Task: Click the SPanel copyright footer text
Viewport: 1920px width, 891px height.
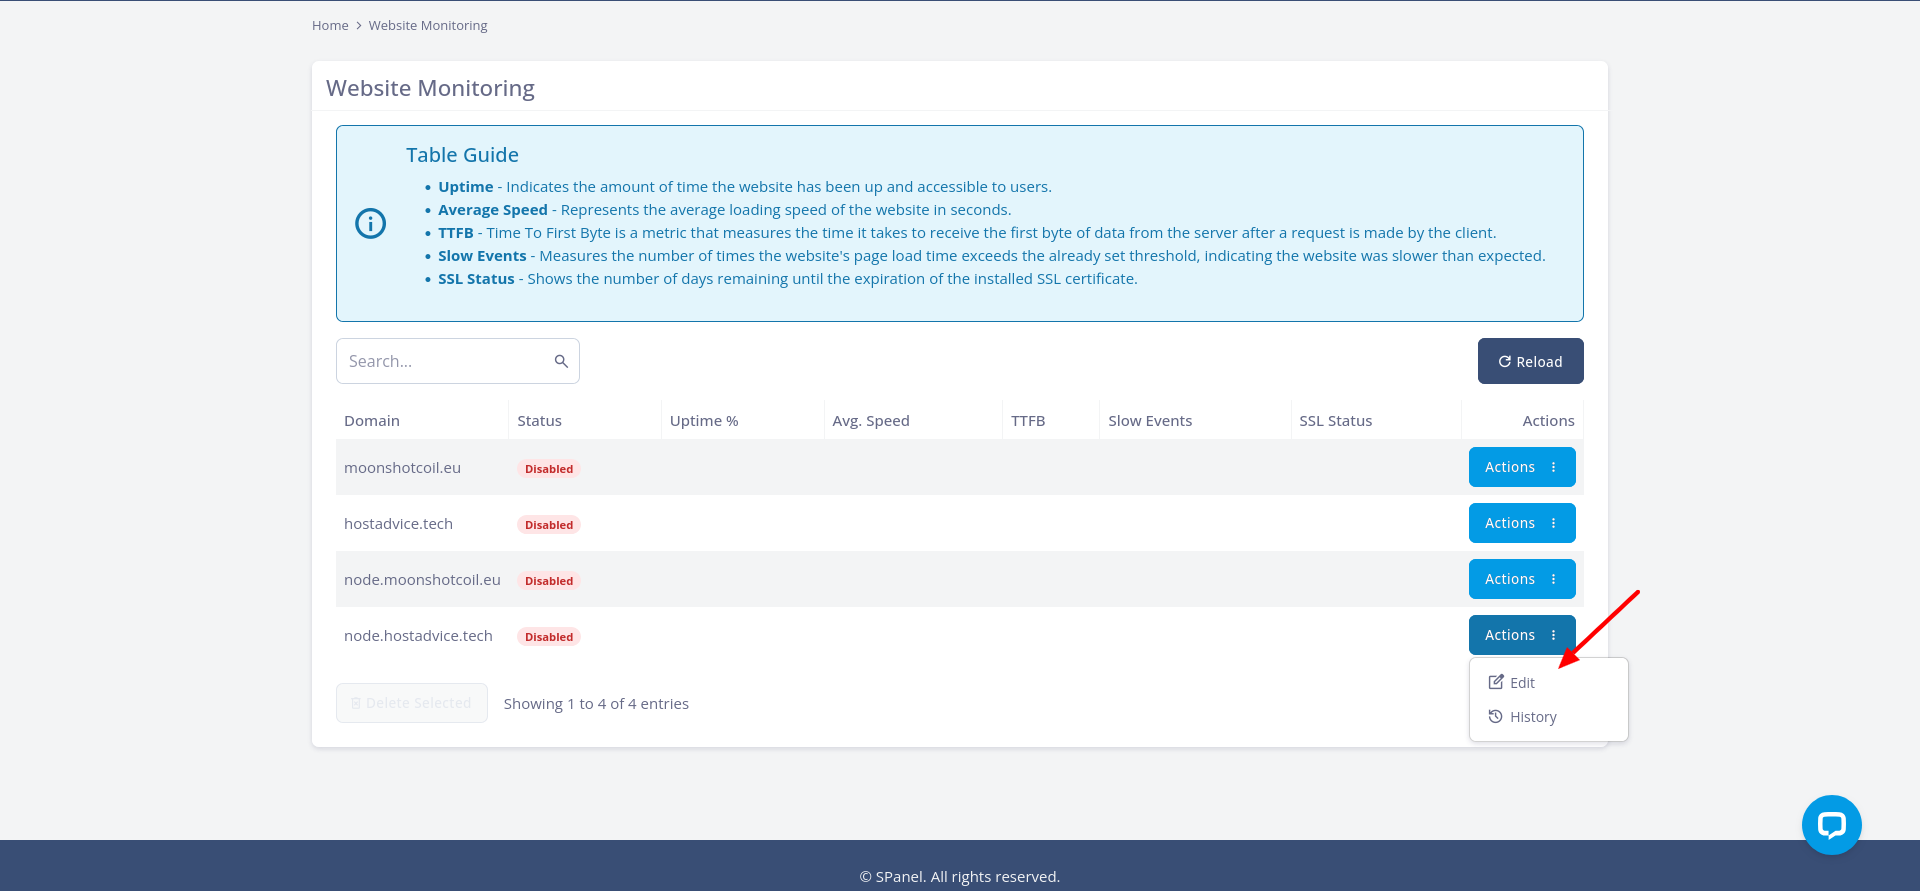Action: pyautogui.click(x=960, y=877)
